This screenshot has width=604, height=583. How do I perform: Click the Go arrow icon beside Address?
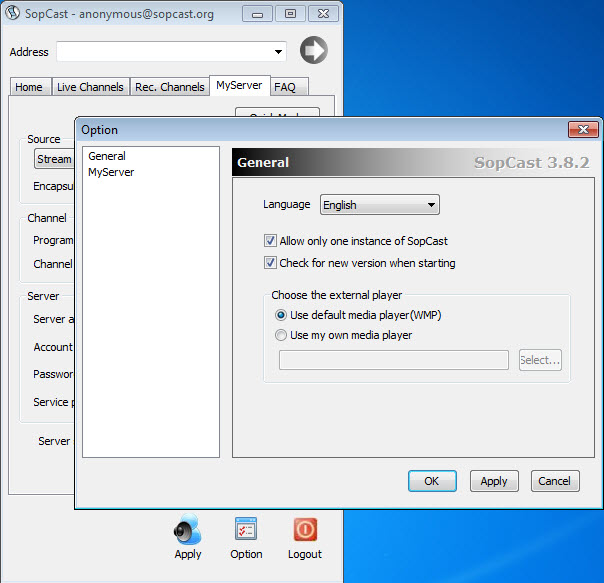click(x=314, y=50)
